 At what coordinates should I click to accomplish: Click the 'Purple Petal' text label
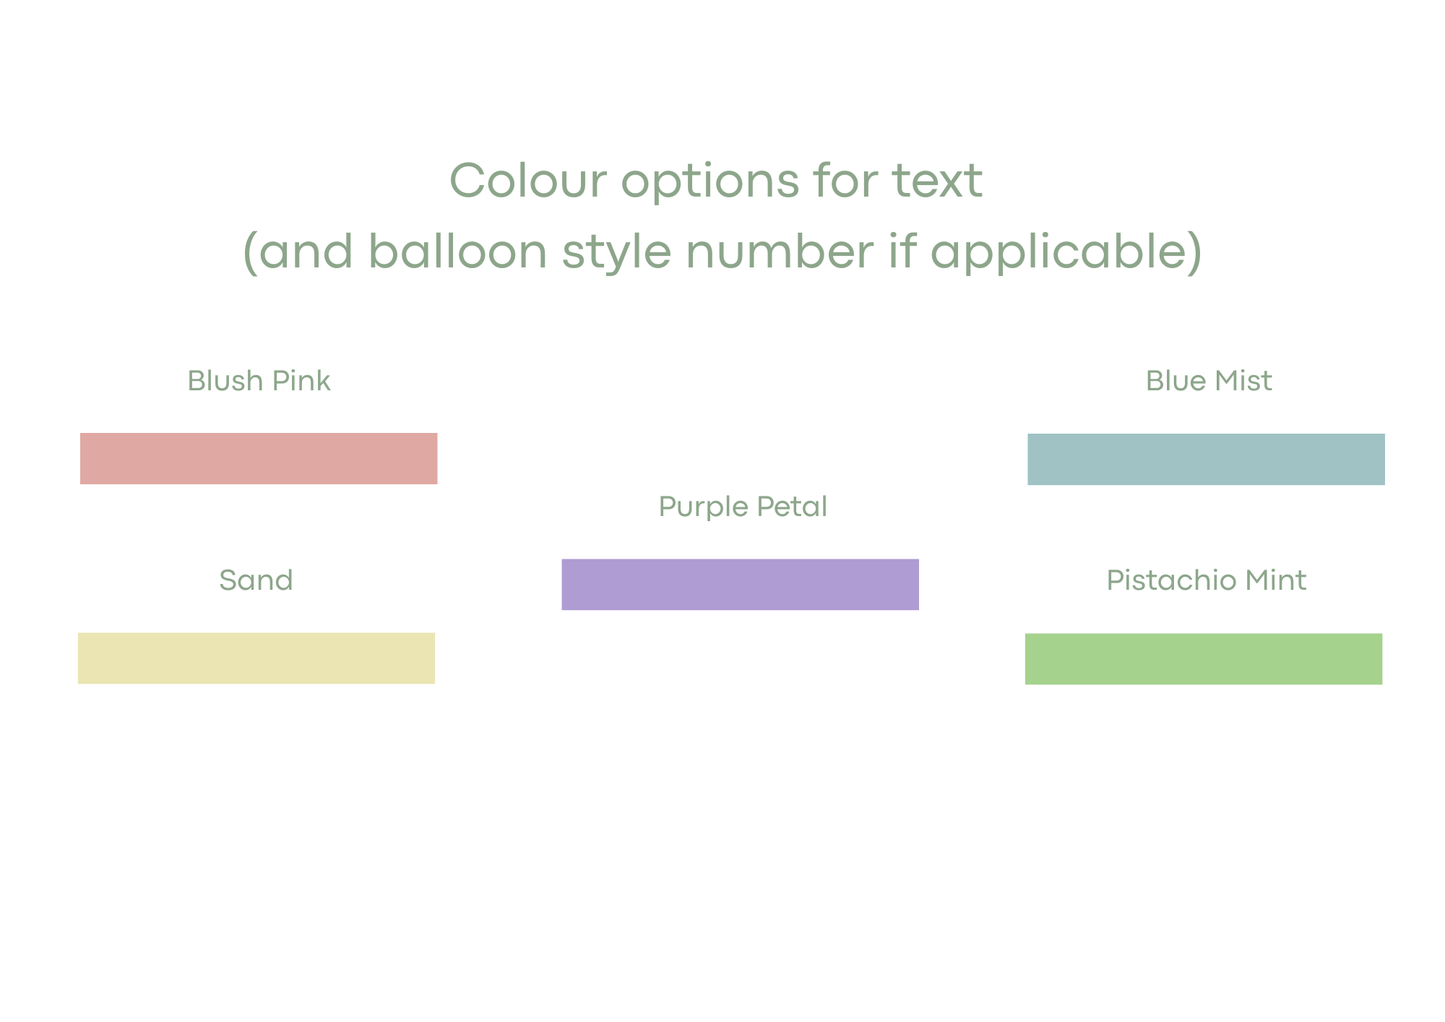[x=743, y=507]
